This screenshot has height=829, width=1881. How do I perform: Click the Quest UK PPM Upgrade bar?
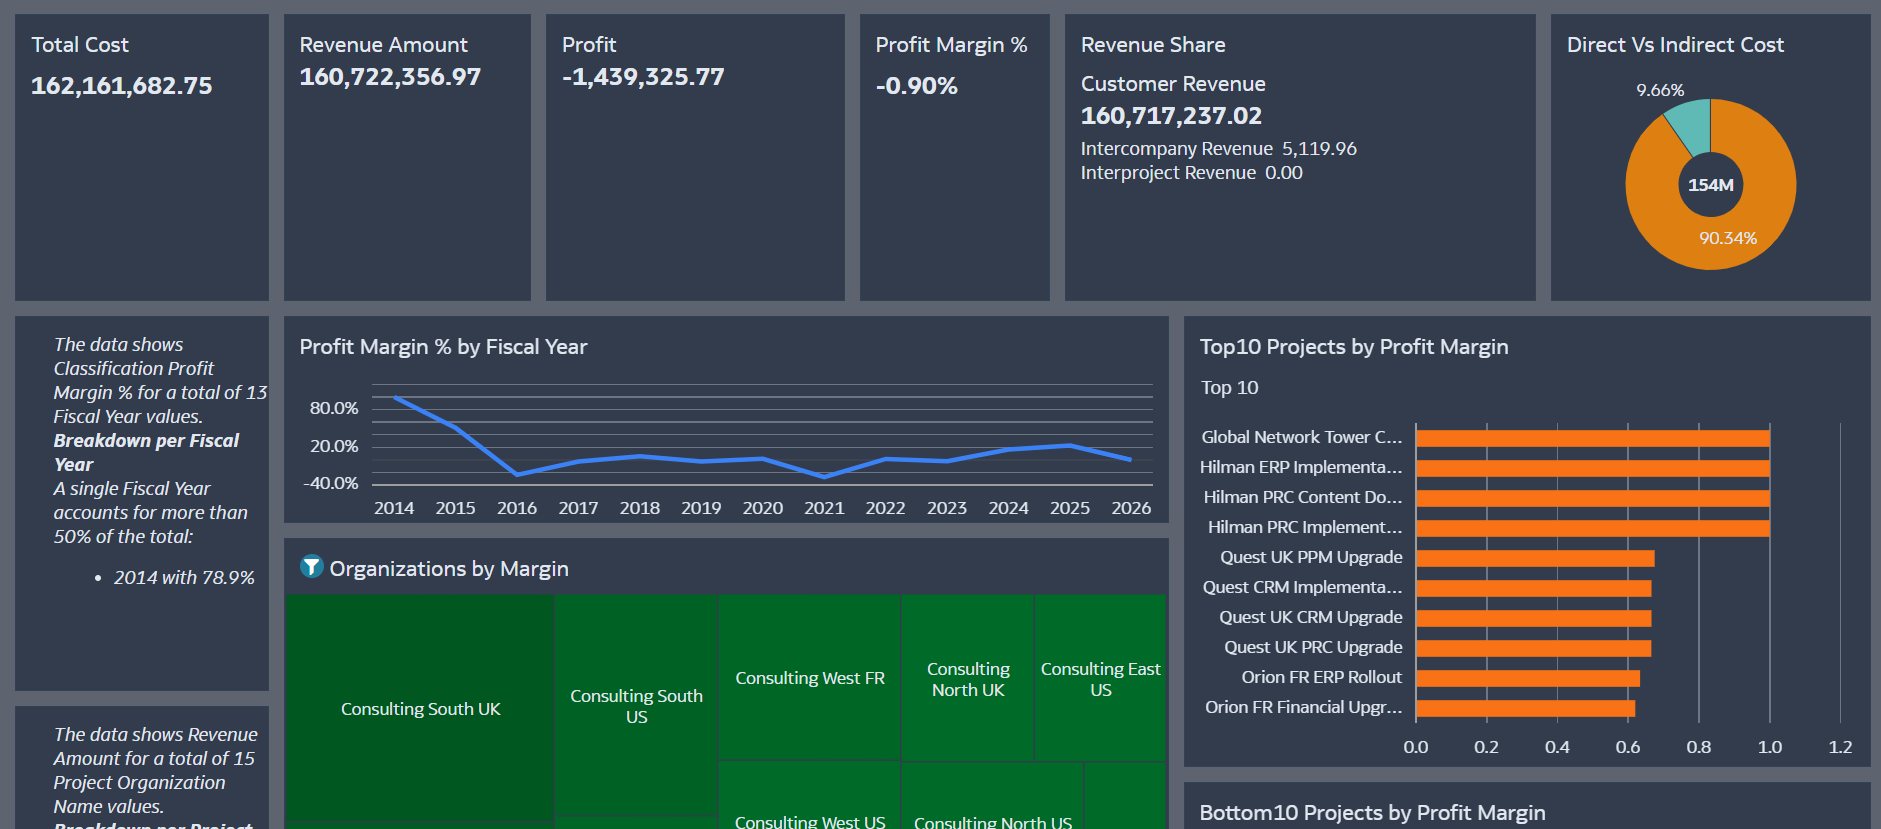click(1535, 558)
